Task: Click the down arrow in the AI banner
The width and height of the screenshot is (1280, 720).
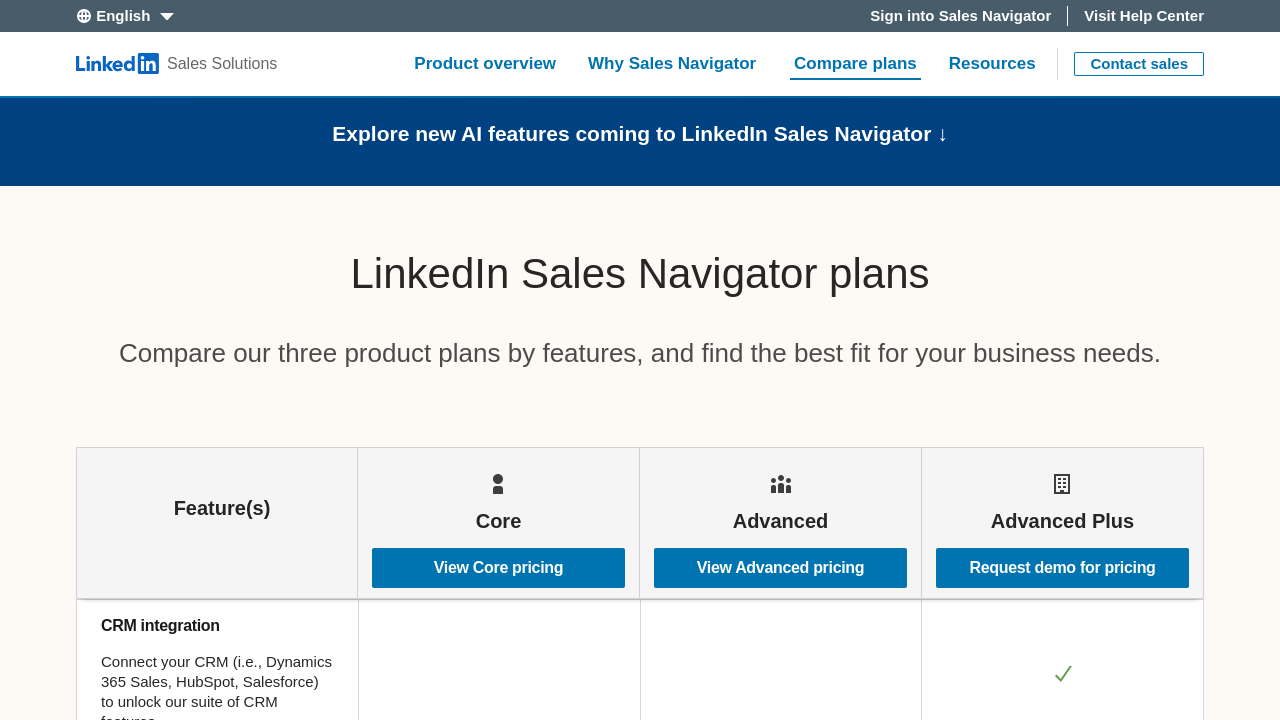Action: [x=941, y=132]
